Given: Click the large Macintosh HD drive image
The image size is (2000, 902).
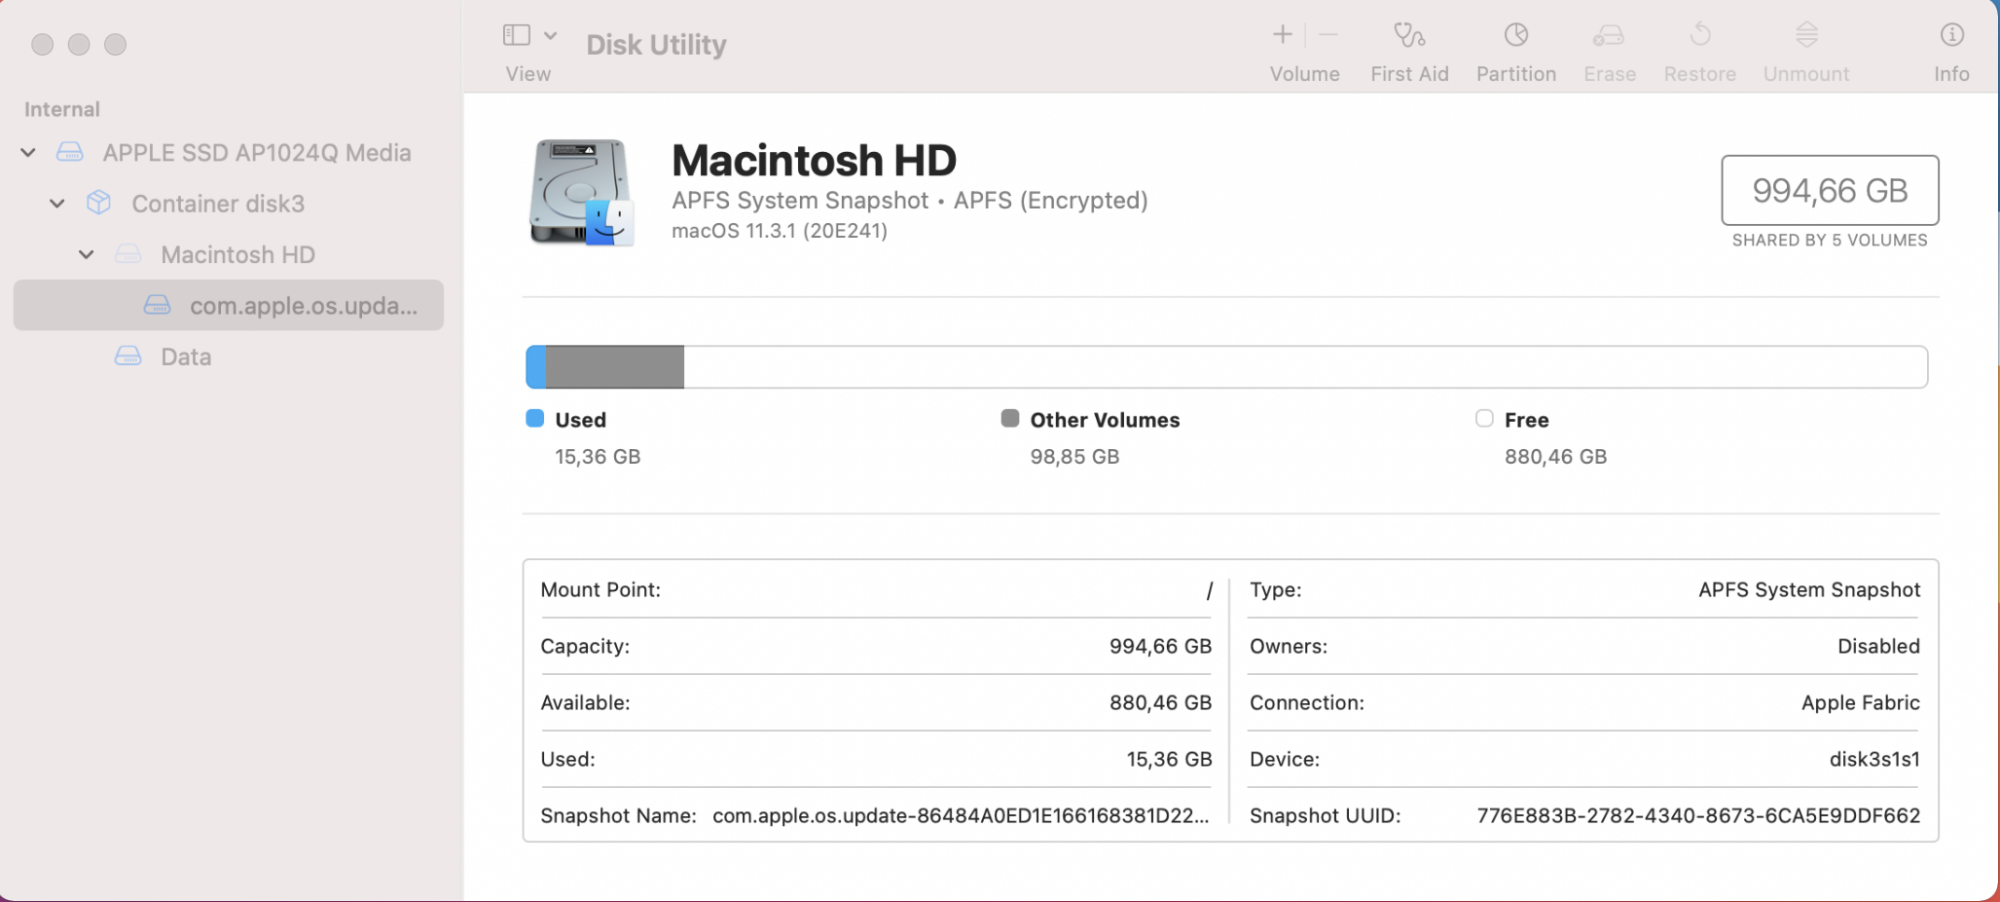Looking at the screenshot, I should pos(581,192).
